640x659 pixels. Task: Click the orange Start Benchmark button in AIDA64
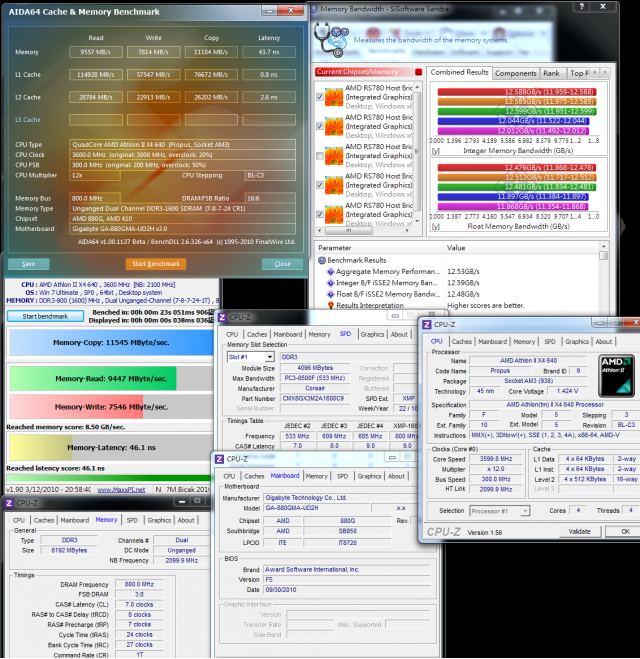(156, 264)
